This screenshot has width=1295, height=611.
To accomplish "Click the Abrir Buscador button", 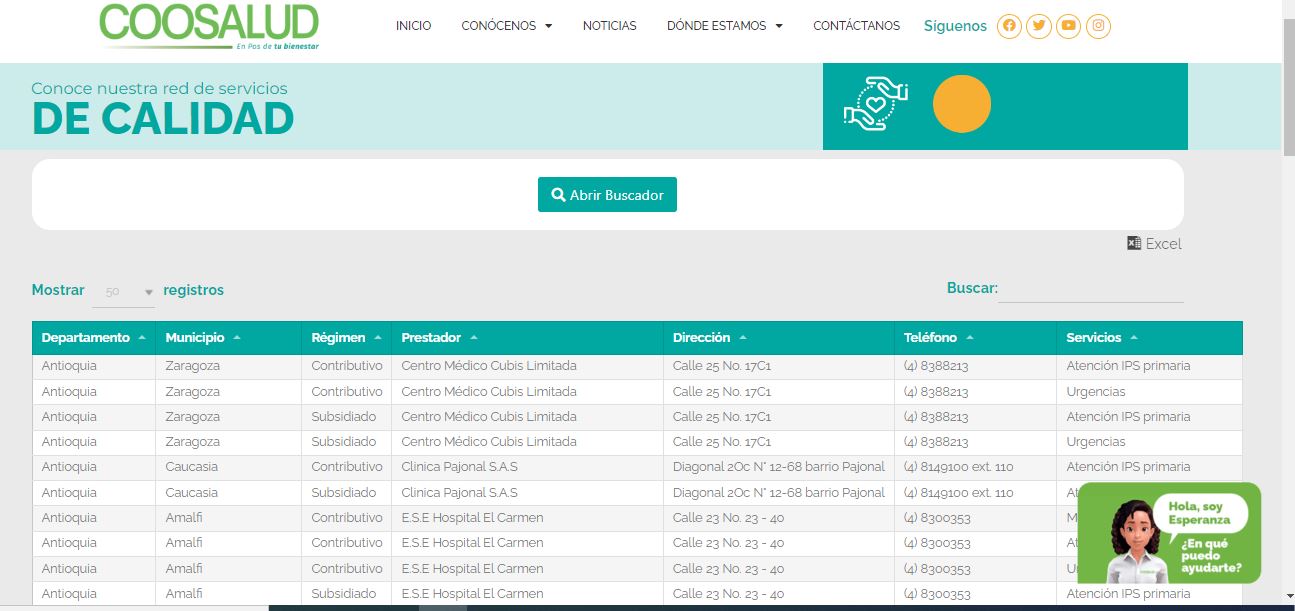I will pyautogui.click(x=607, y=195).
